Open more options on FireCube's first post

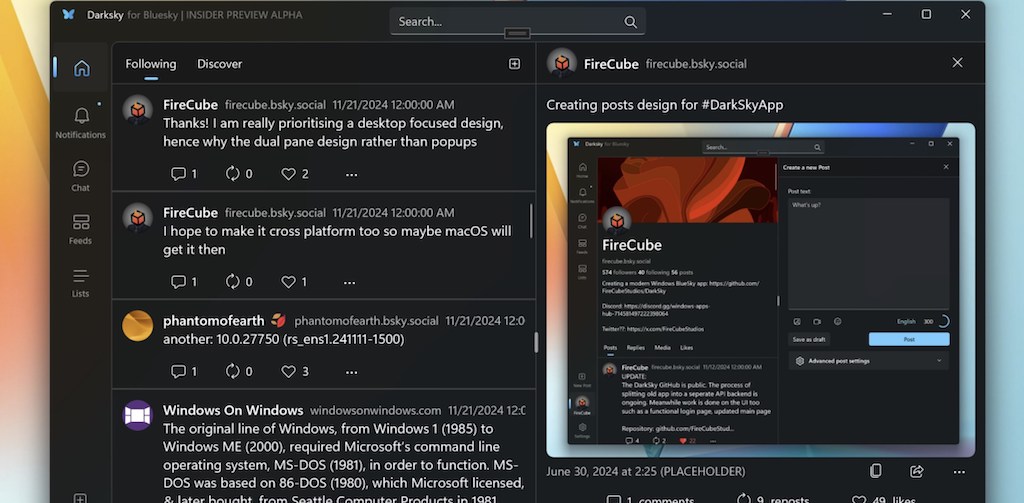pos(351,174)
